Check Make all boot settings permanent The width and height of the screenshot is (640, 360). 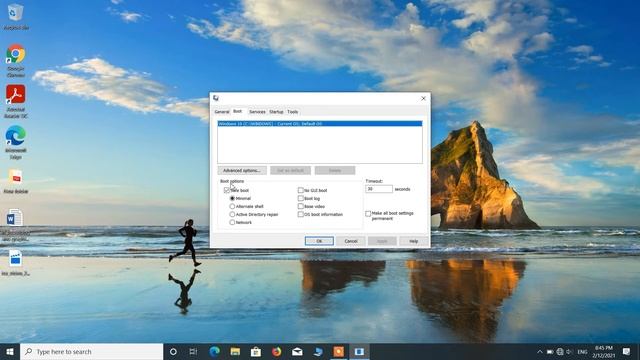[x=368, y=213]
